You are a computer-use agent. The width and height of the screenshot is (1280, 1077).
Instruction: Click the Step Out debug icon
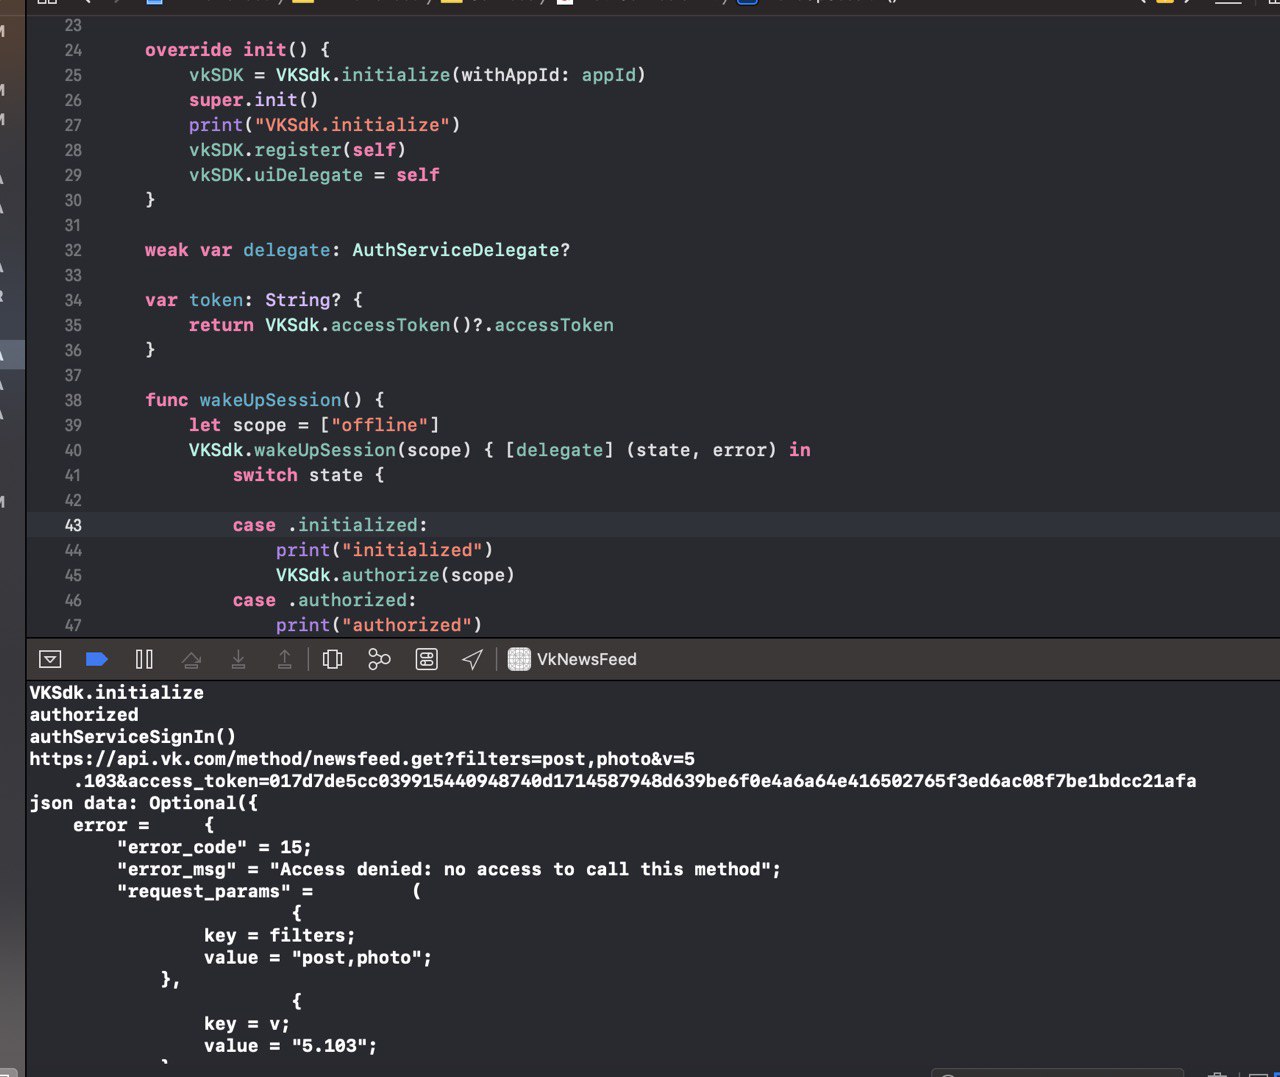[285, 659]
